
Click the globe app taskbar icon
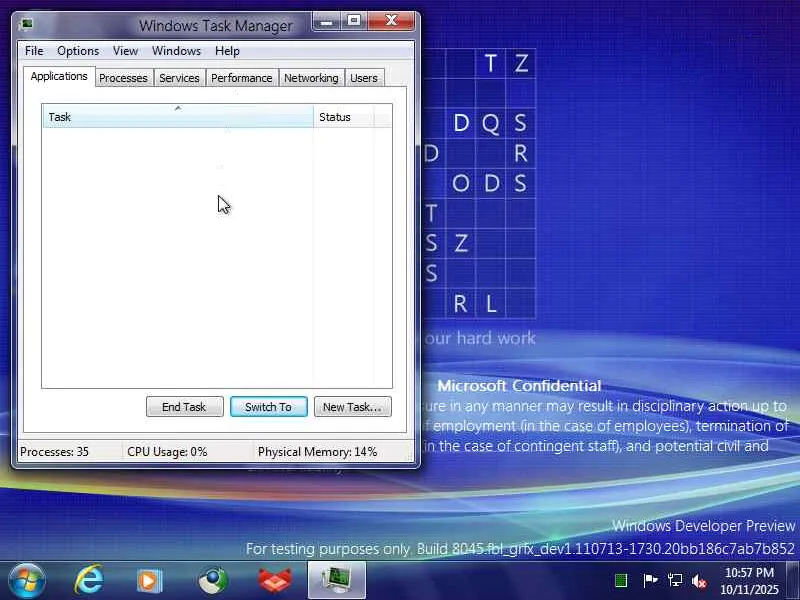click(213, 581)
